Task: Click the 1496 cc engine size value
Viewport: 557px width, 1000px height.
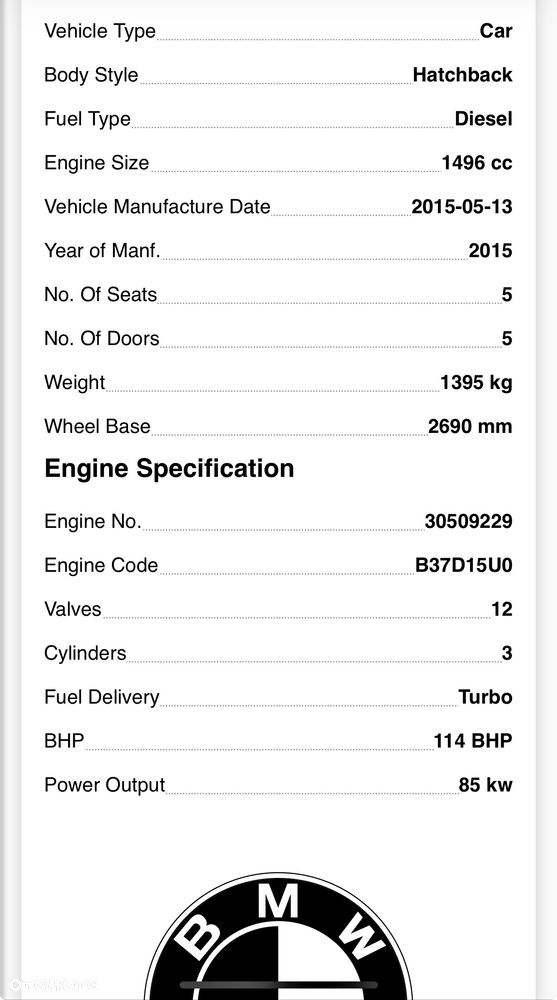Action: [477, 163]
